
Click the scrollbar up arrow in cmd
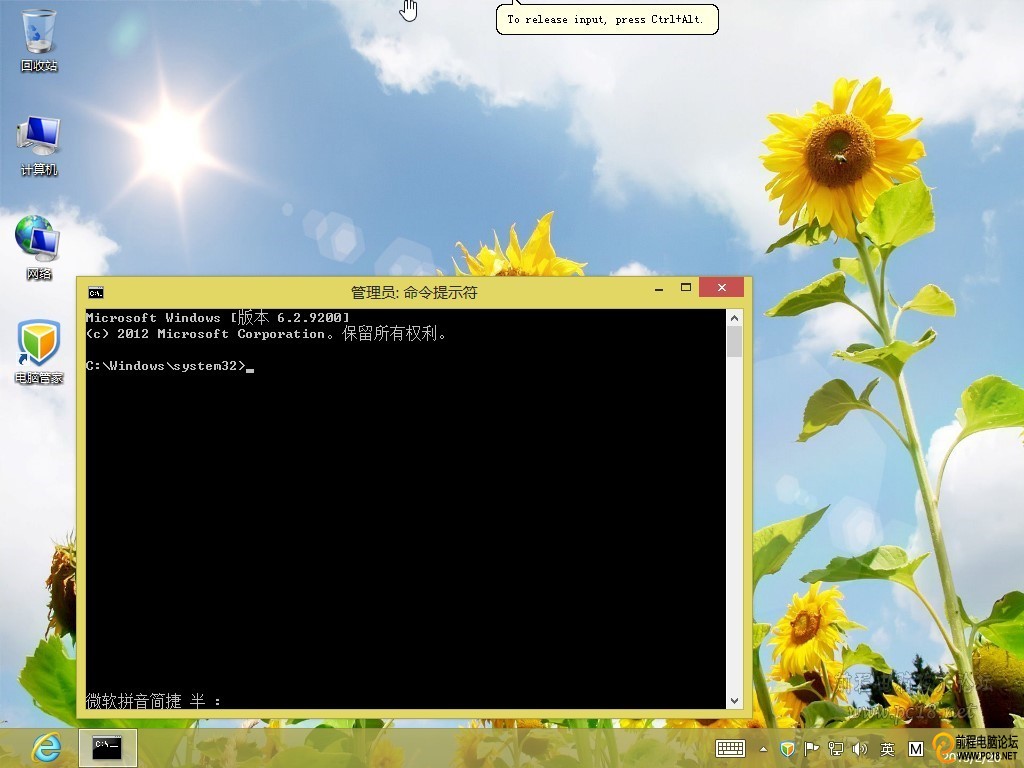[x=735, y=318]
